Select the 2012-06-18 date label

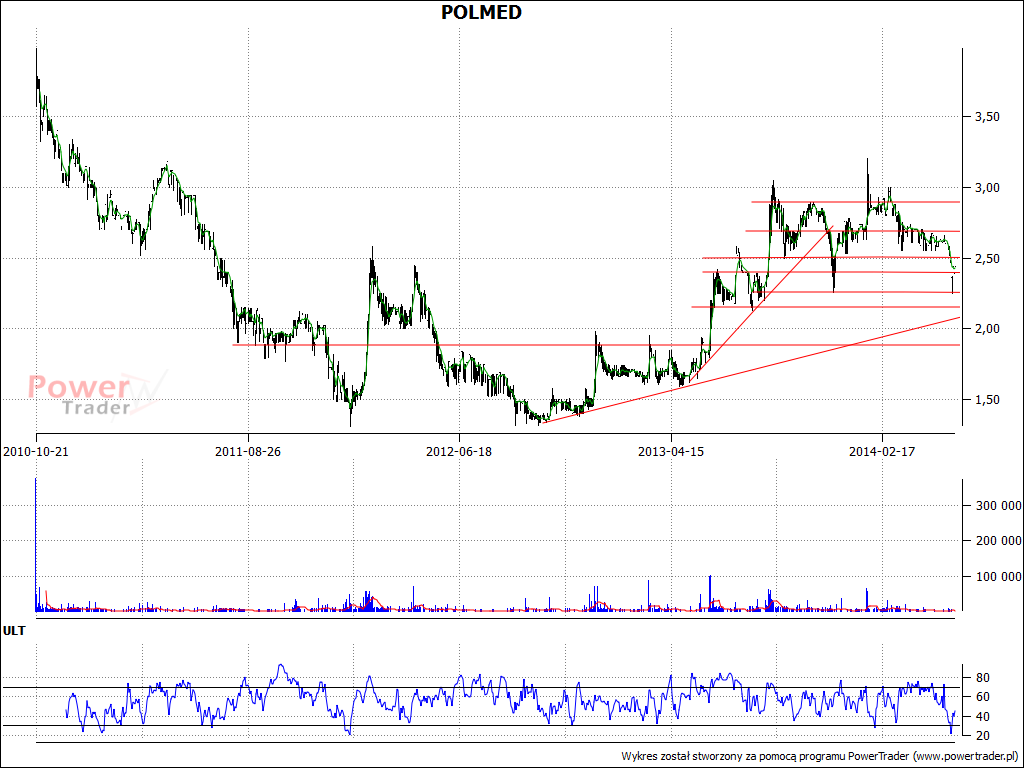tap(459, 451)
